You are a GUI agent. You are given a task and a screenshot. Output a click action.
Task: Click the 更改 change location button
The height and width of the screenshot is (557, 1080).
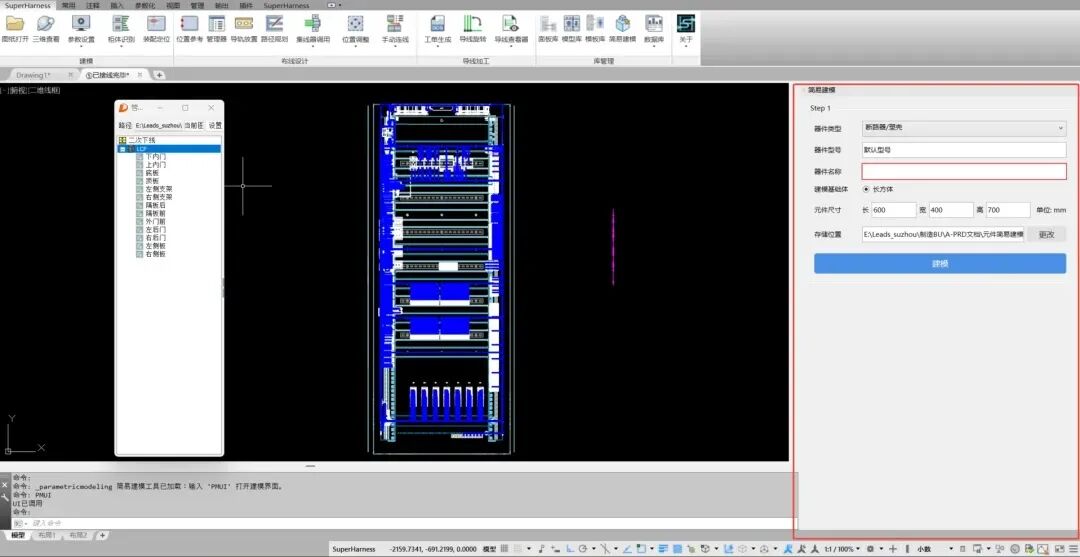1046,234
